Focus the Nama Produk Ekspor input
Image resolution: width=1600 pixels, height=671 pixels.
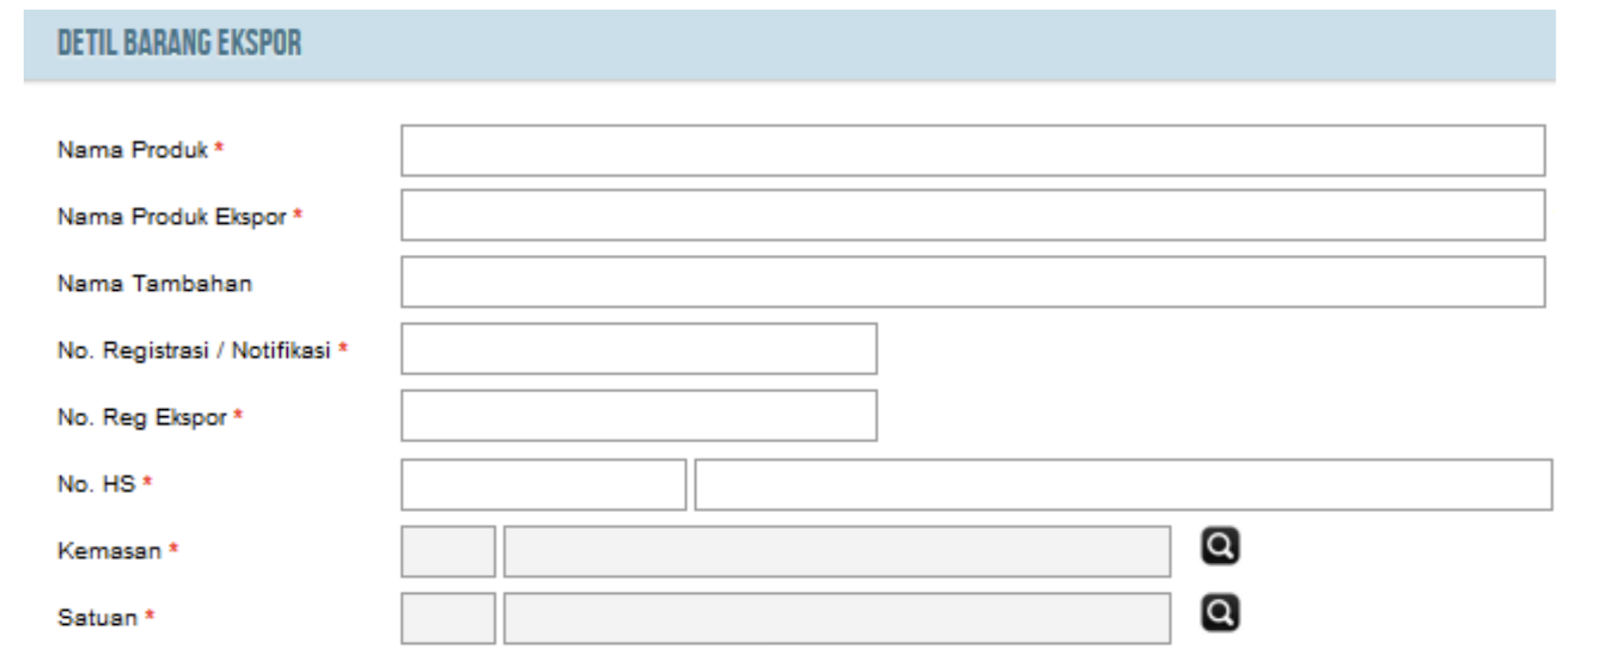coord(972,216)
